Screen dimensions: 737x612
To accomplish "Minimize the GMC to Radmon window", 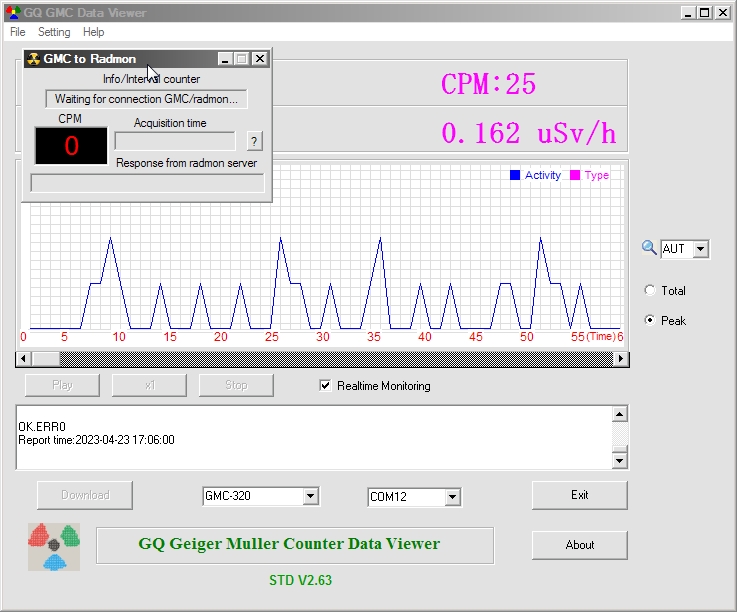I will pos(225,59).
